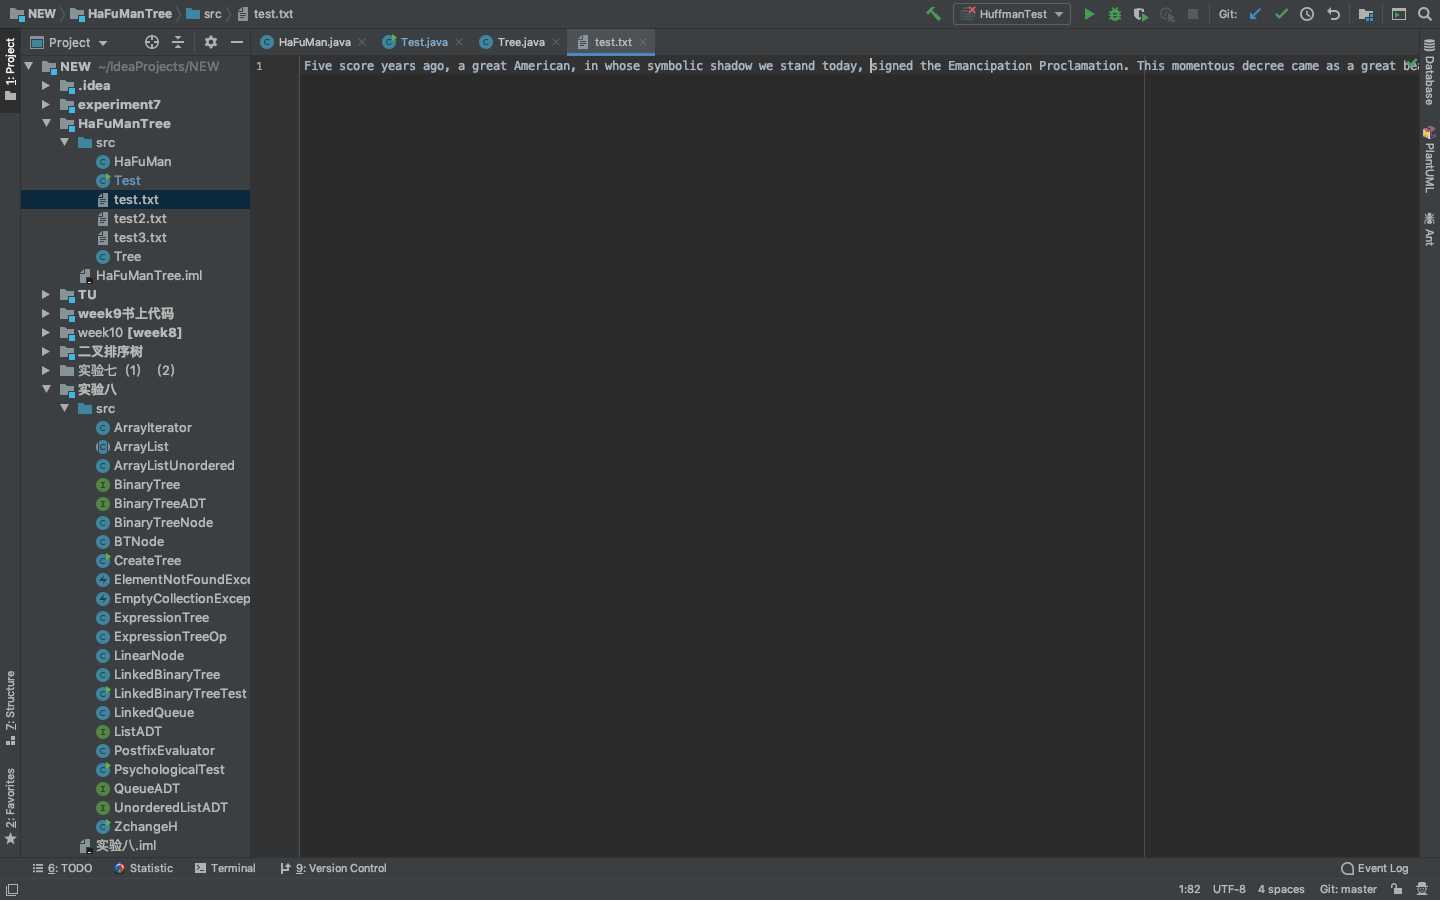Open the Statistic tool window
The width and height of the screenshot is (1440, 900).
pyautogui.click(x=144, y=869)
